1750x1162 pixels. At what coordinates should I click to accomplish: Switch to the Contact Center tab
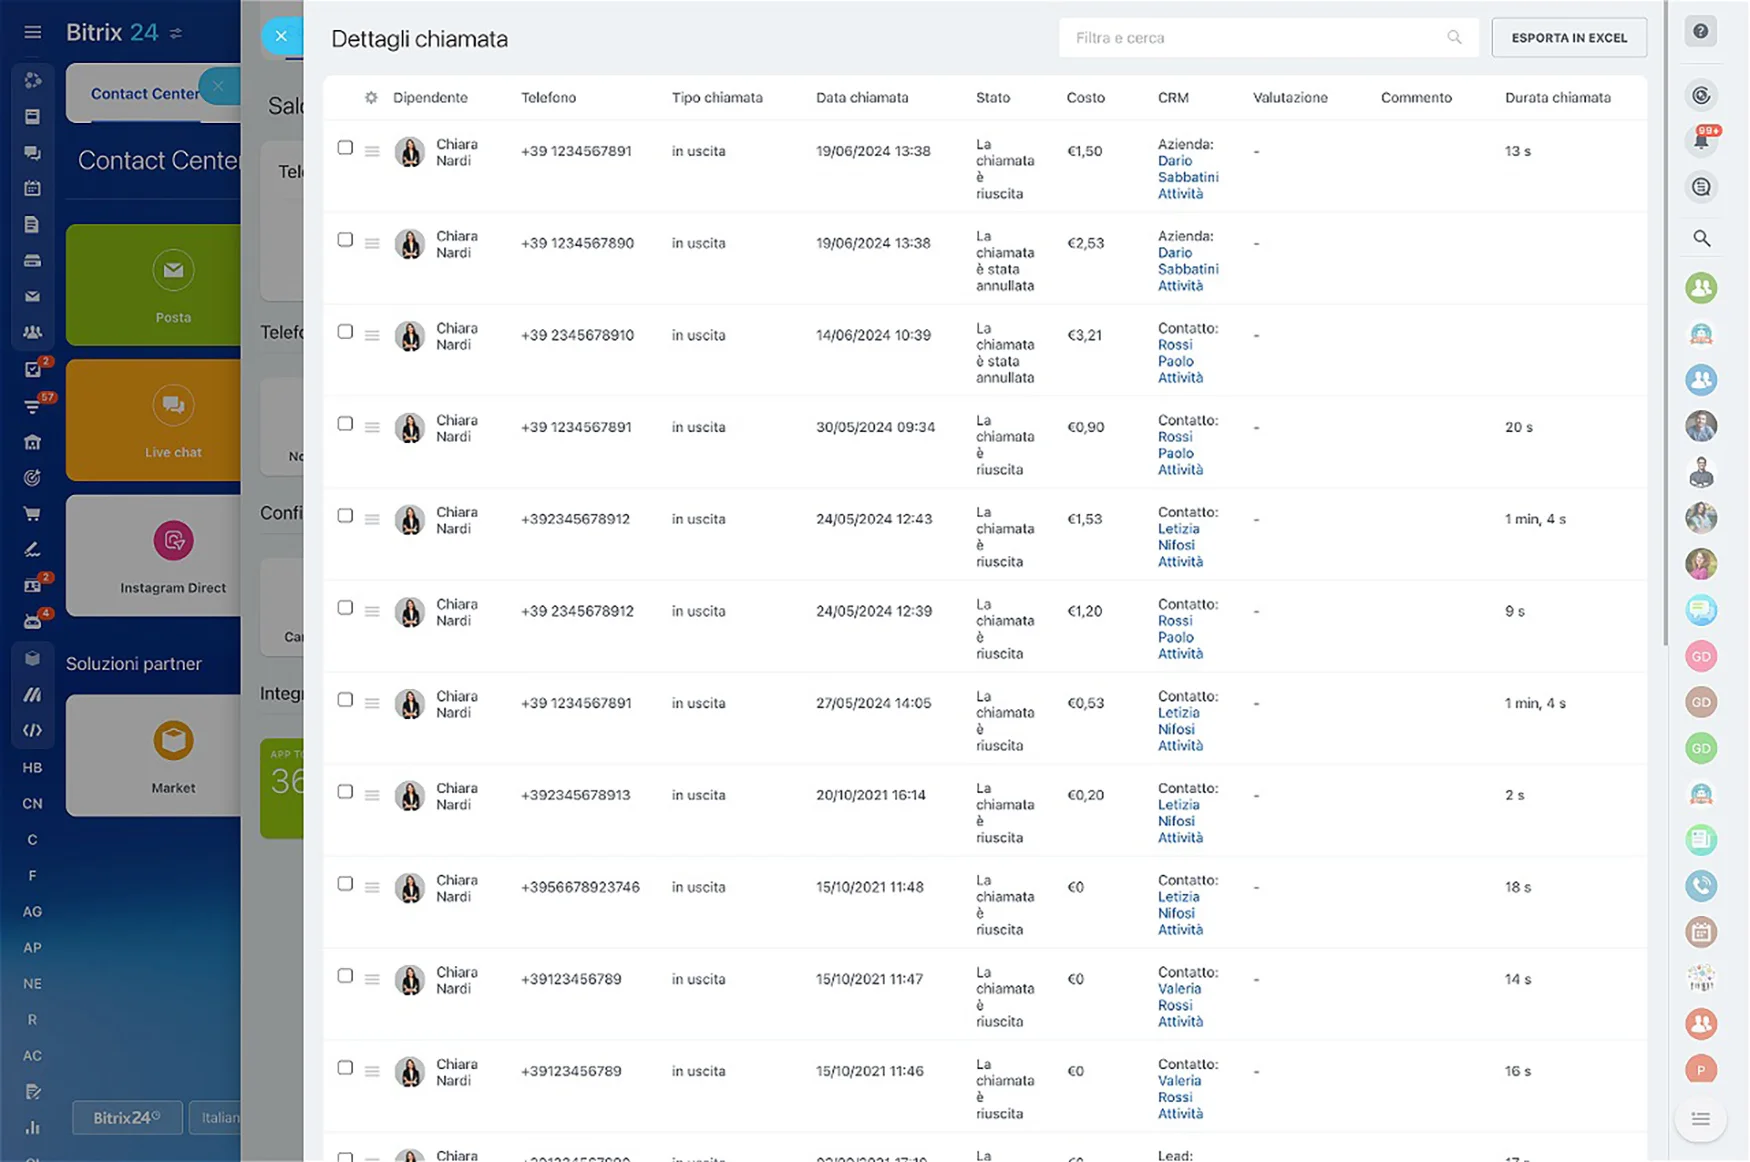click(x=144, y=93)
